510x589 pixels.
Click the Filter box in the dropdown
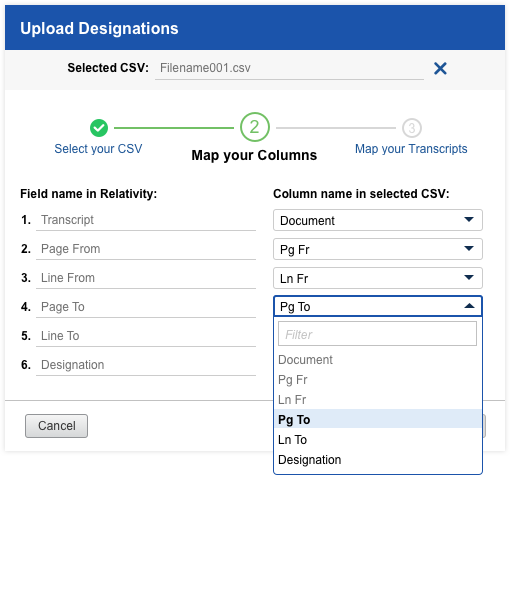(x=377, y=334)
